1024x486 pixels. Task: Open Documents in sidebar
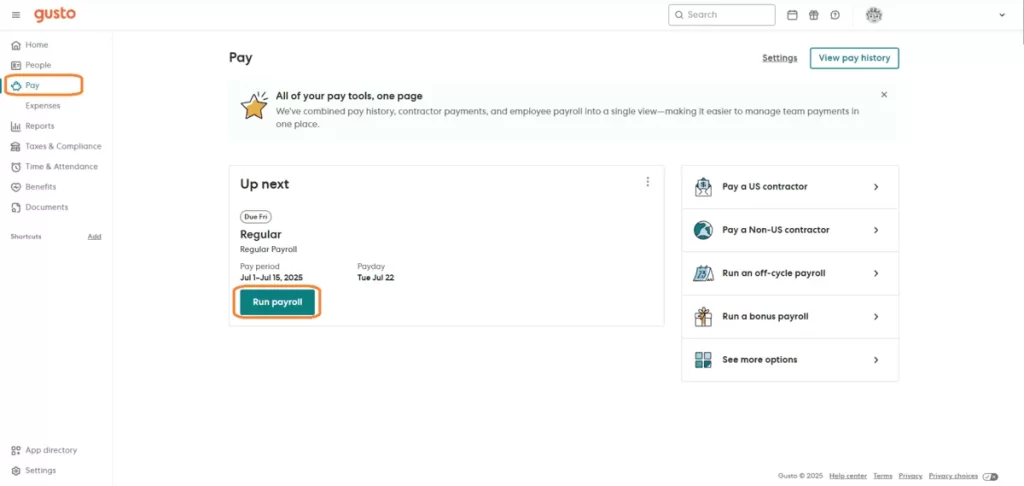pyautogui.click(x=46, y=207)
